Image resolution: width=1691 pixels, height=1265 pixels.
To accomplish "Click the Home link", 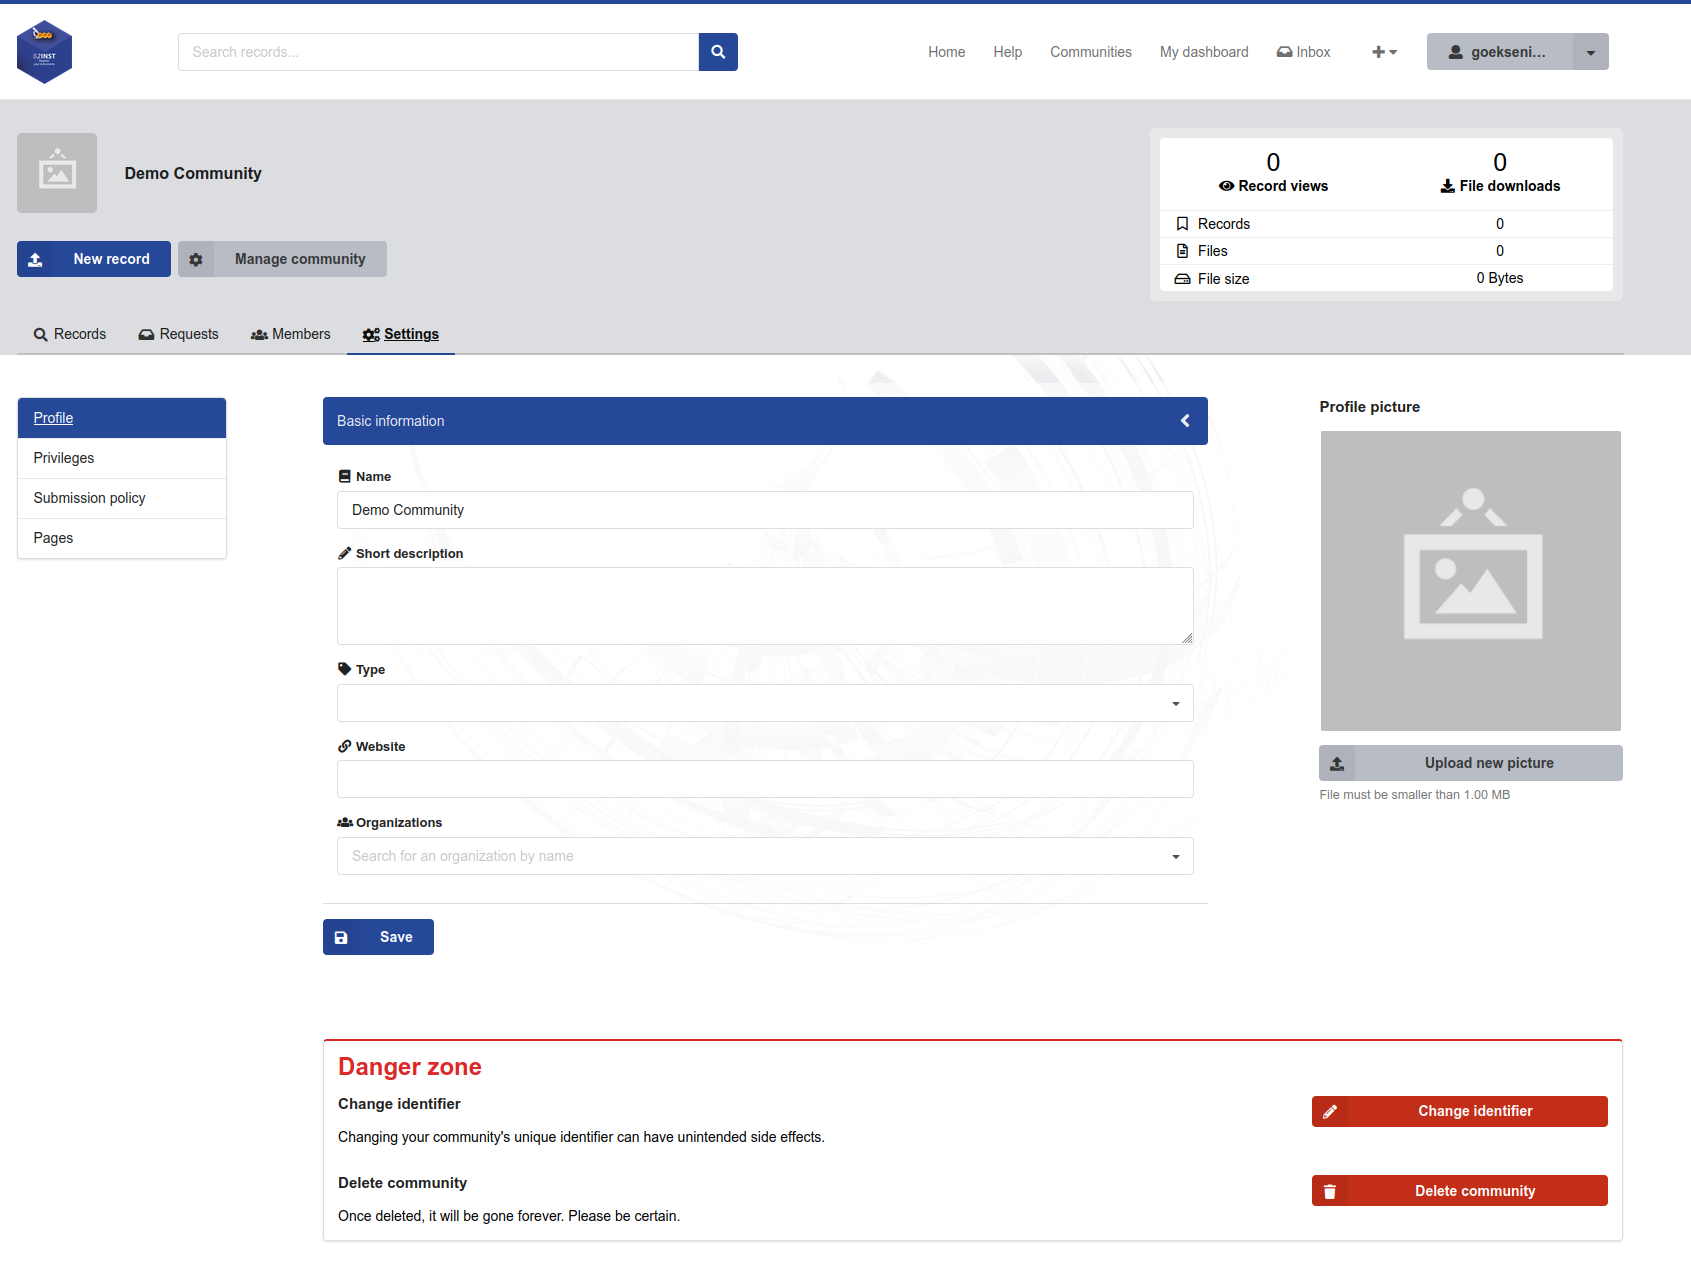I will pos(946,52).
